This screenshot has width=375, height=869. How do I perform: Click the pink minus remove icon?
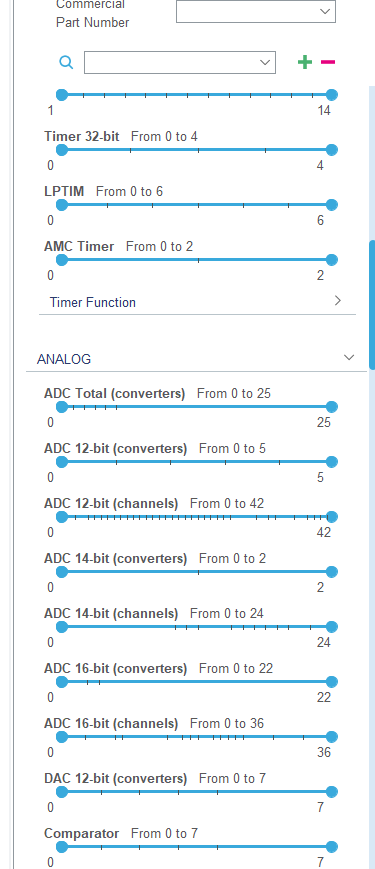[x=328, y=62]
